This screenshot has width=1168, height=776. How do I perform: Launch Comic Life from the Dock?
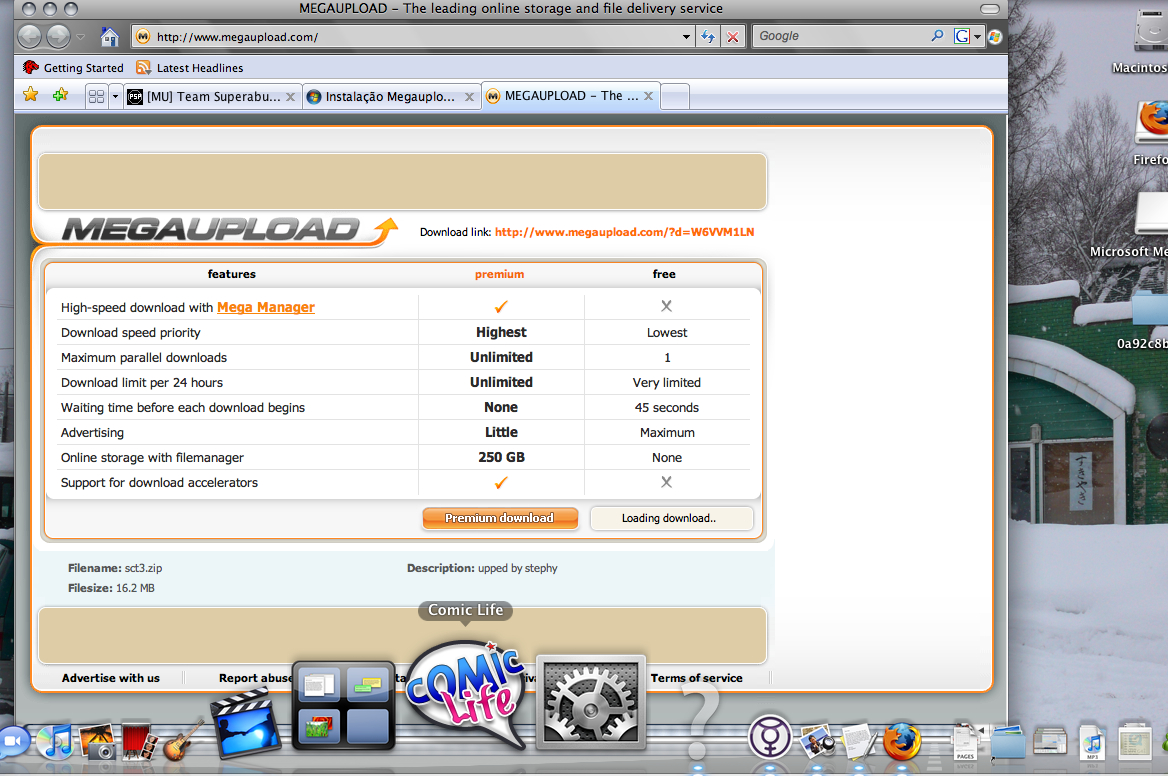pyautogui.click(x=466, y=693)
